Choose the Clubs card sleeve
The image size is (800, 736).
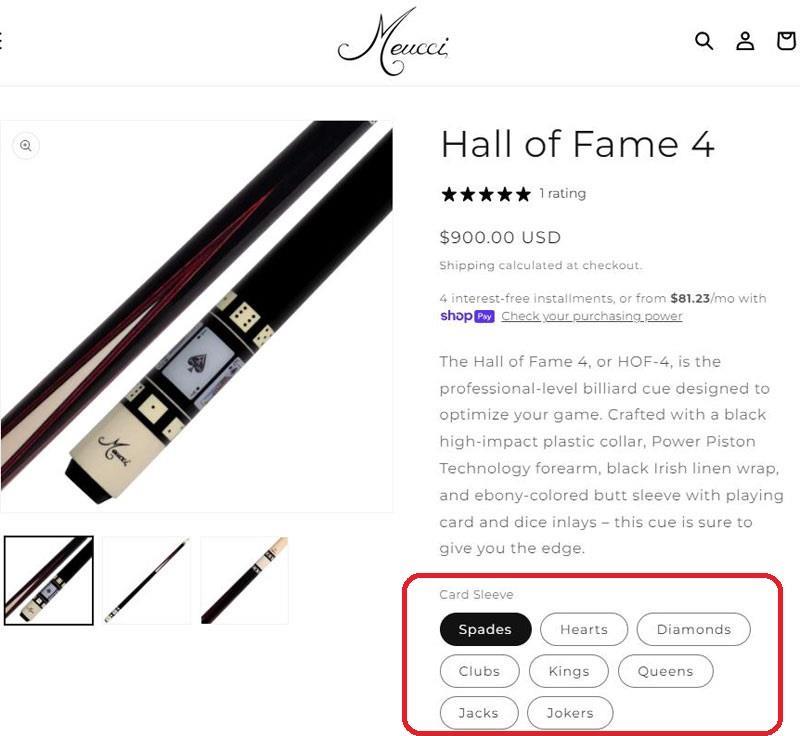[x=479, y=671]
